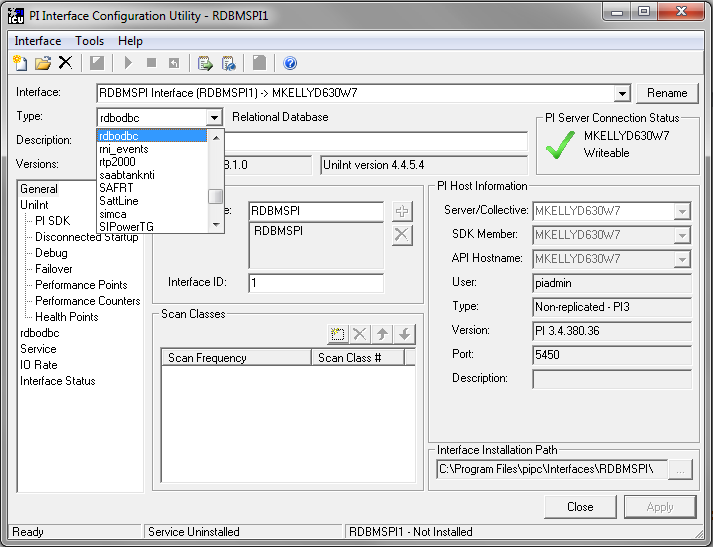
Task: Select rdbodbc in type list
Action: (152, 135)
